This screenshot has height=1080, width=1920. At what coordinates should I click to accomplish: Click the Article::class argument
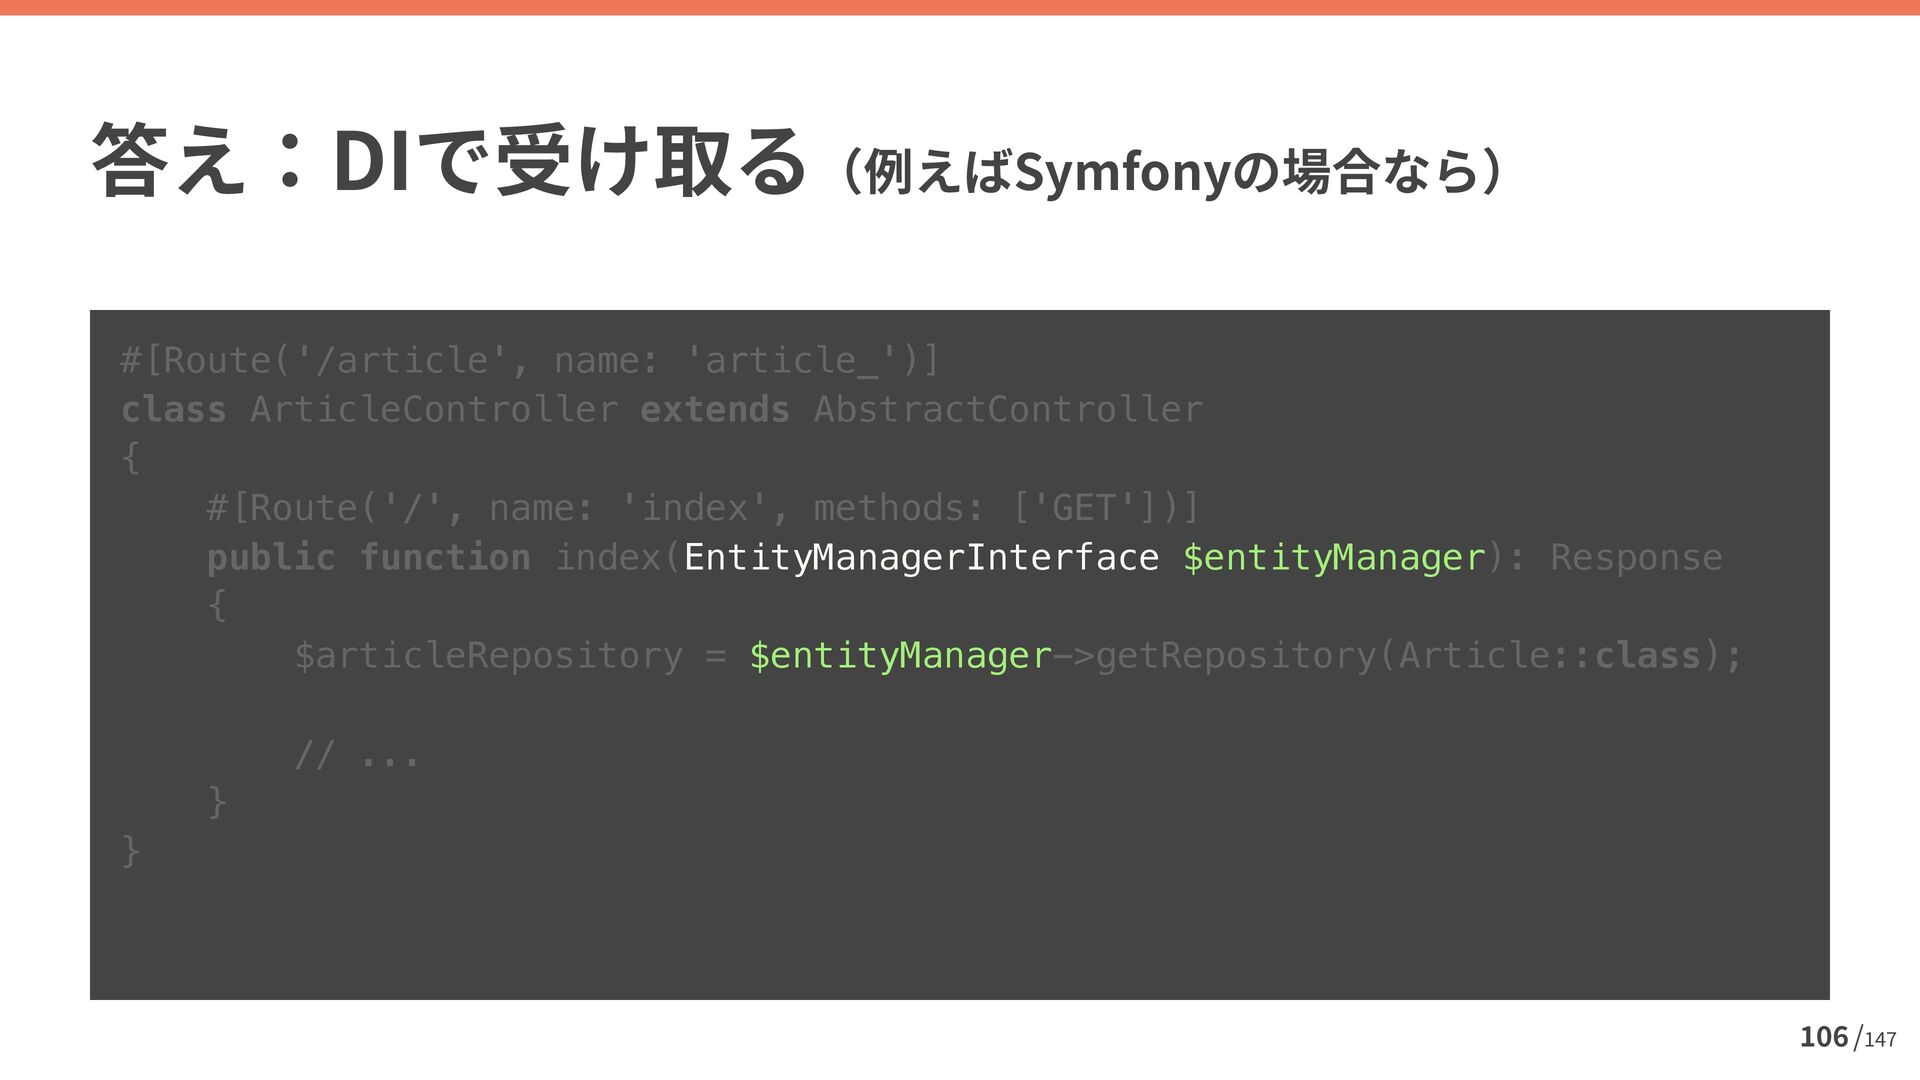pos(1549,655)
